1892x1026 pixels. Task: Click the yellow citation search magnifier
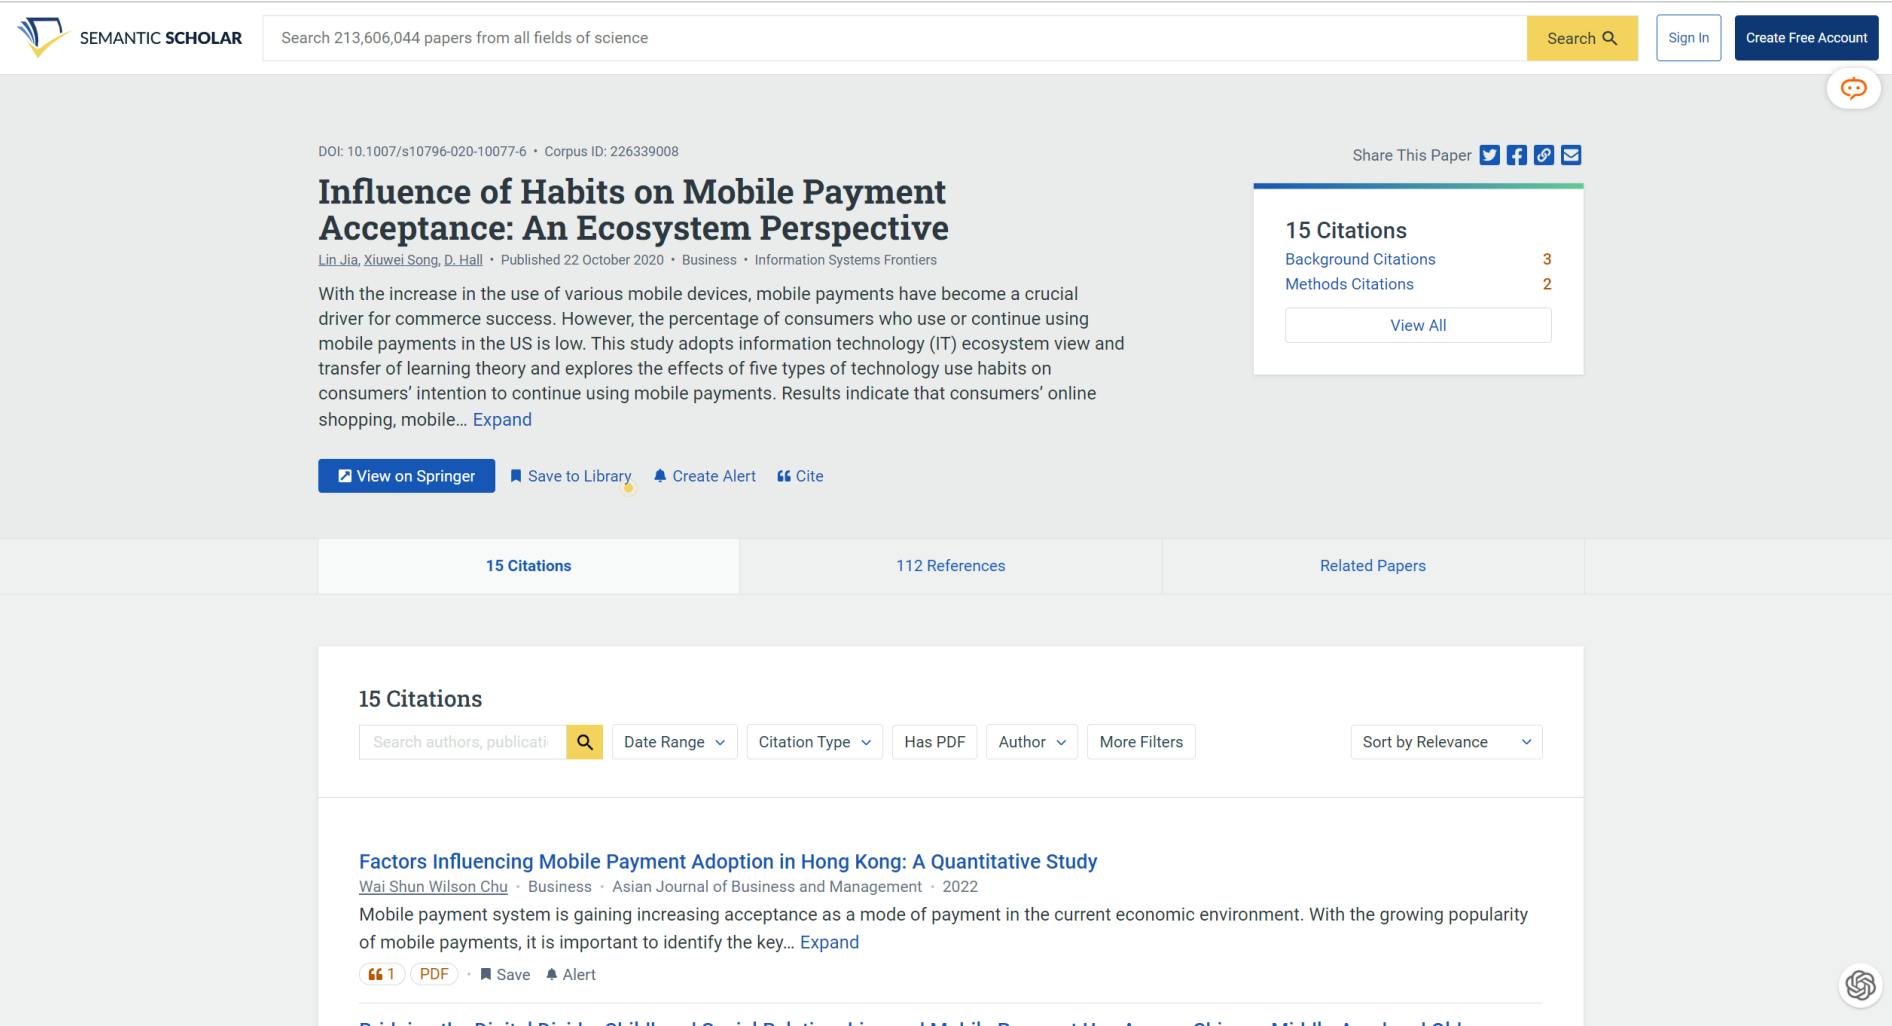[x=585, y=742]
